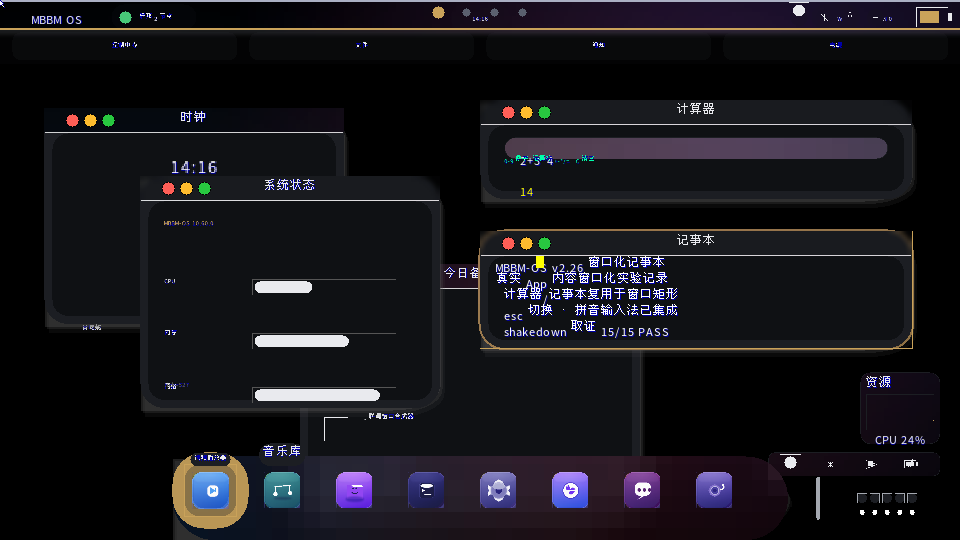This screenshot has height=540, width=960.
Task: Click the small x icon in bottom tray
Action: coord(830,465)
